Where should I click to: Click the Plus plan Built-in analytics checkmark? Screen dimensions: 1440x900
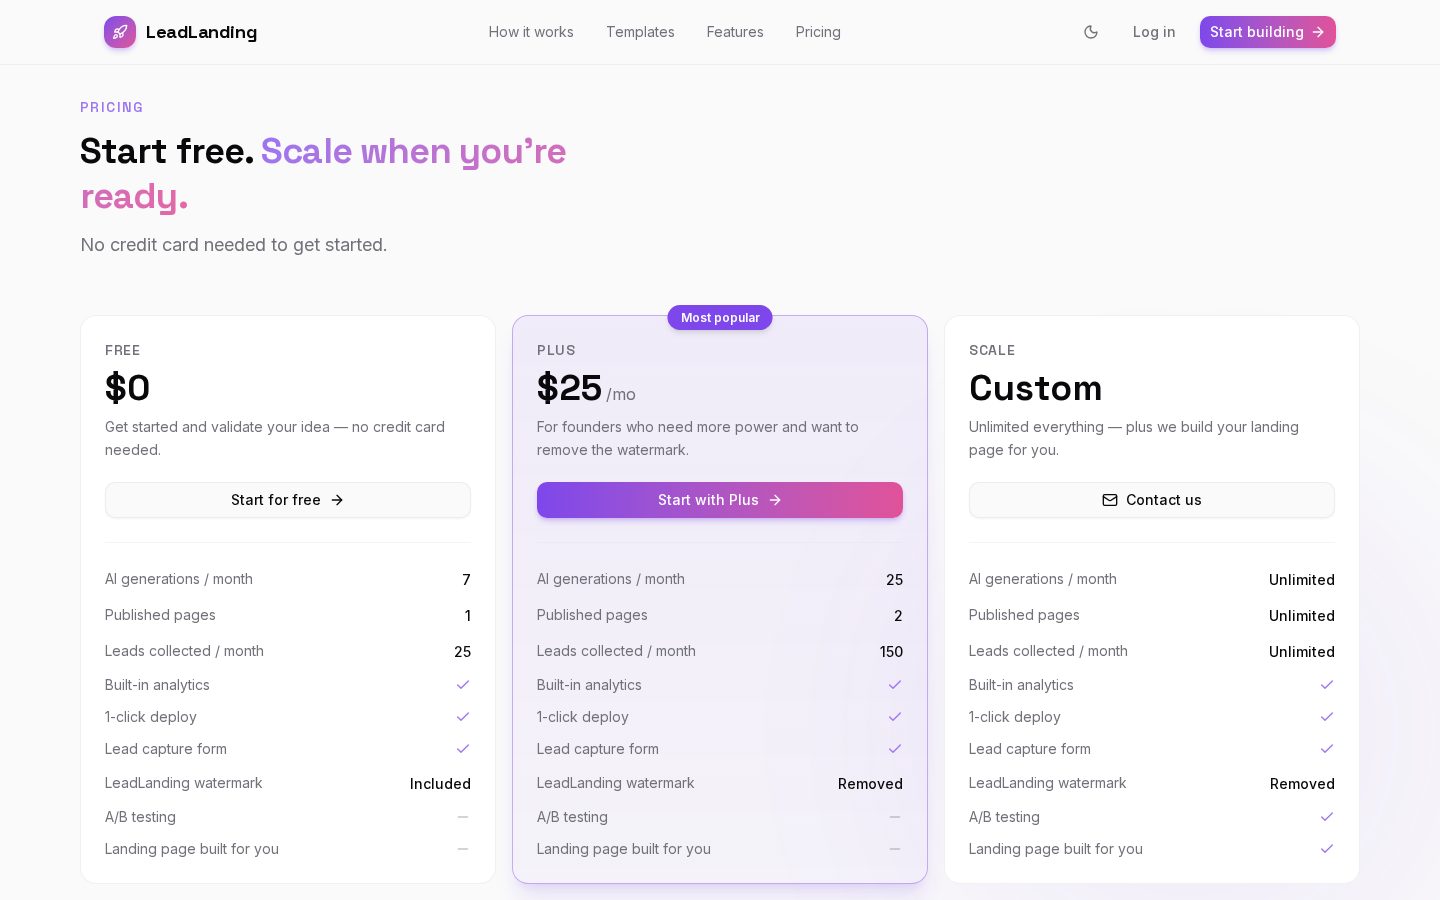pyautogui.click(x=895, y=685)
